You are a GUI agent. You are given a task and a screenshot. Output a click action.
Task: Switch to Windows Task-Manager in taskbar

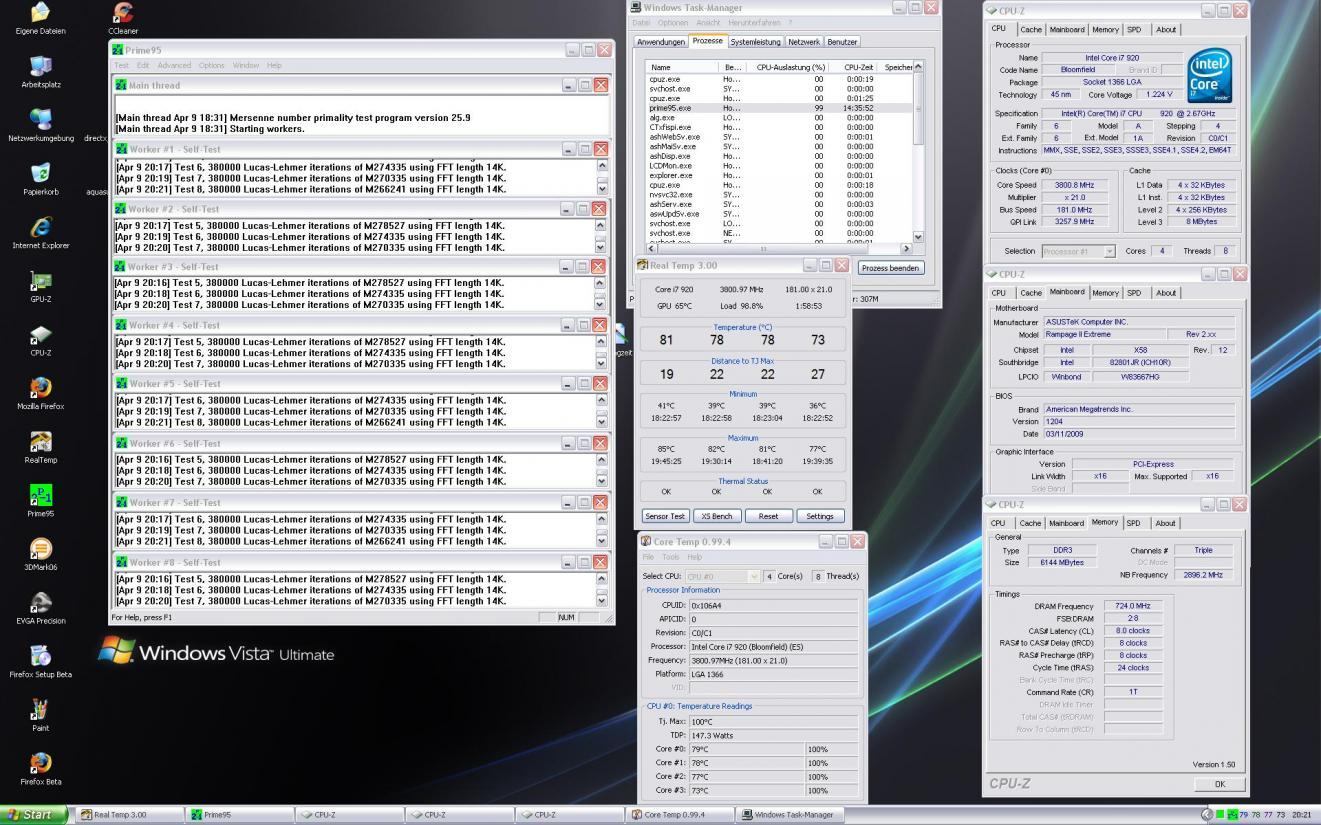(x=791, y=815)
